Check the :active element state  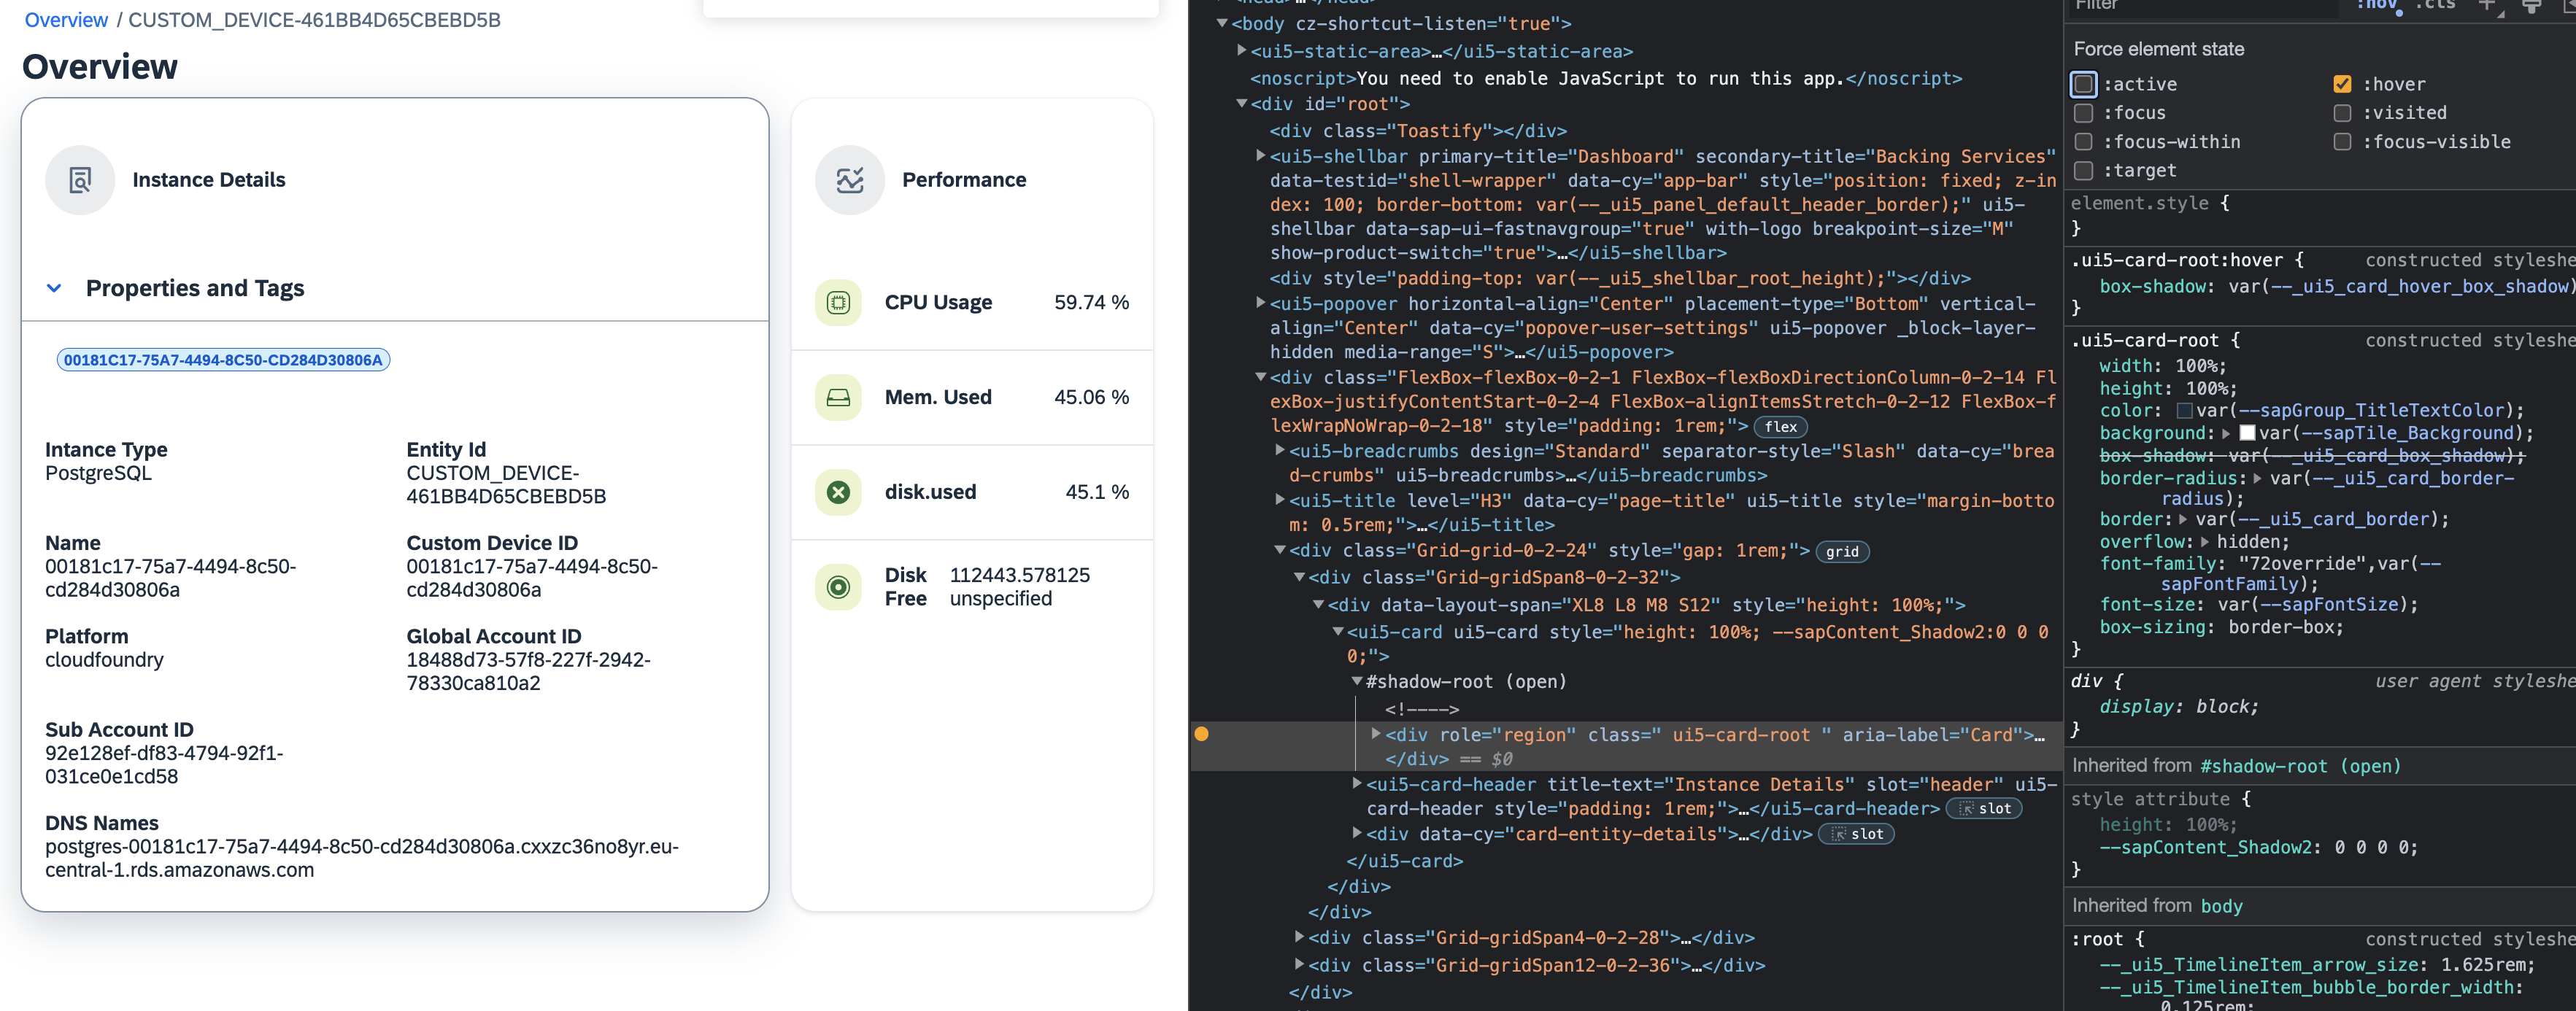2084,84
